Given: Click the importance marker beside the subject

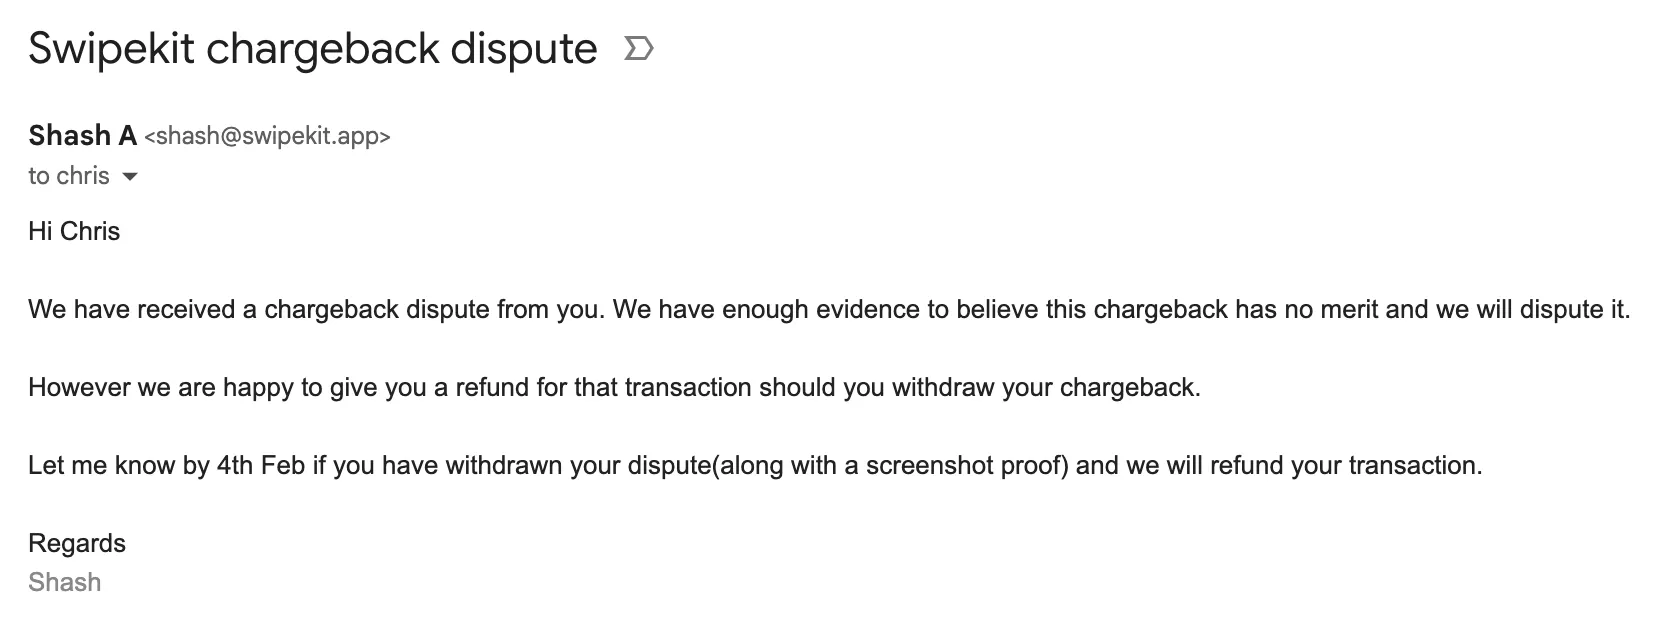Looking at the screenshot, I should (x=638, y=48).
